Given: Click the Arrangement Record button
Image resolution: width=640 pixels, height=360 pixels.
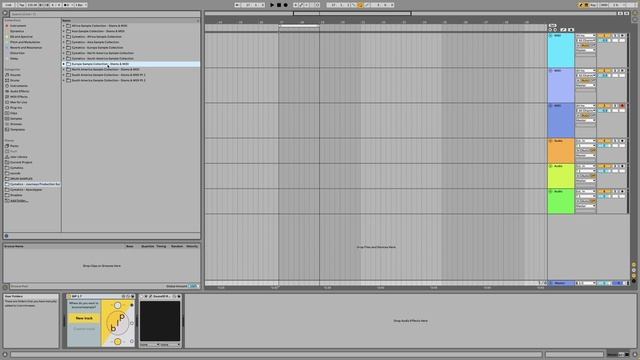Looking at the screenshot, I should click(285, 5).
